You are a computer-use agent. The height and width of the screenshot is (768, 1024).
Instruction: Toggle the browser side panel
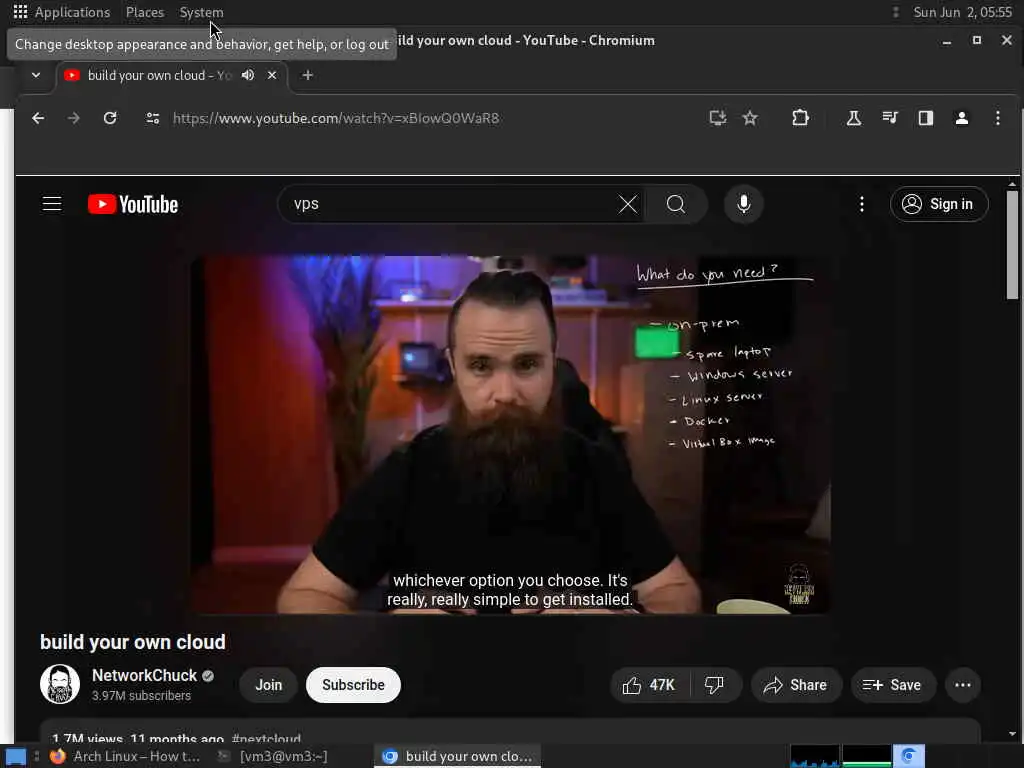925,118
